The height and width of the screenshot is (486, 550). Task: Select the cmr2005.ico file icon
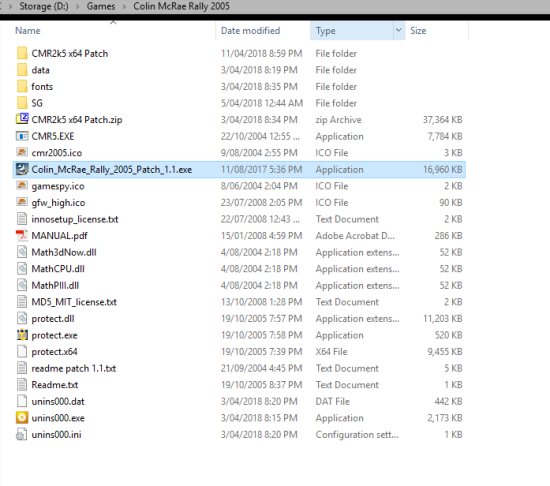click(x=22, y=152)
